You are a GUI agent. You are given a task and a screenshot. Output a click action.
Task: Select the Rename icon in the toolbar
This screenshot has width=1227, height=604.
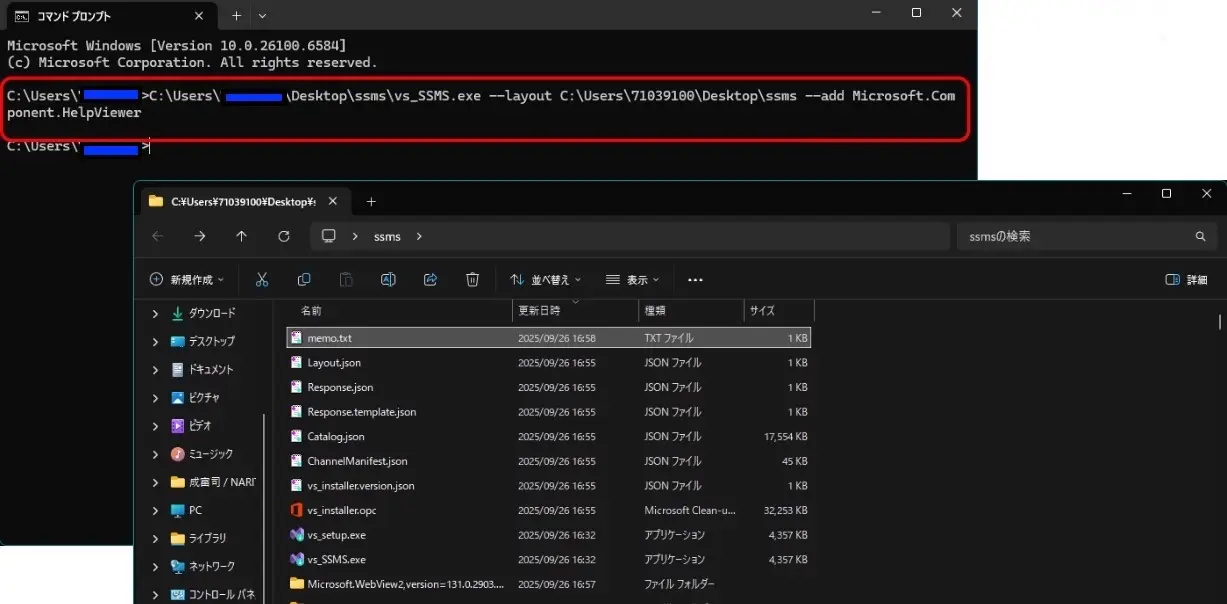tap(388, 279)
